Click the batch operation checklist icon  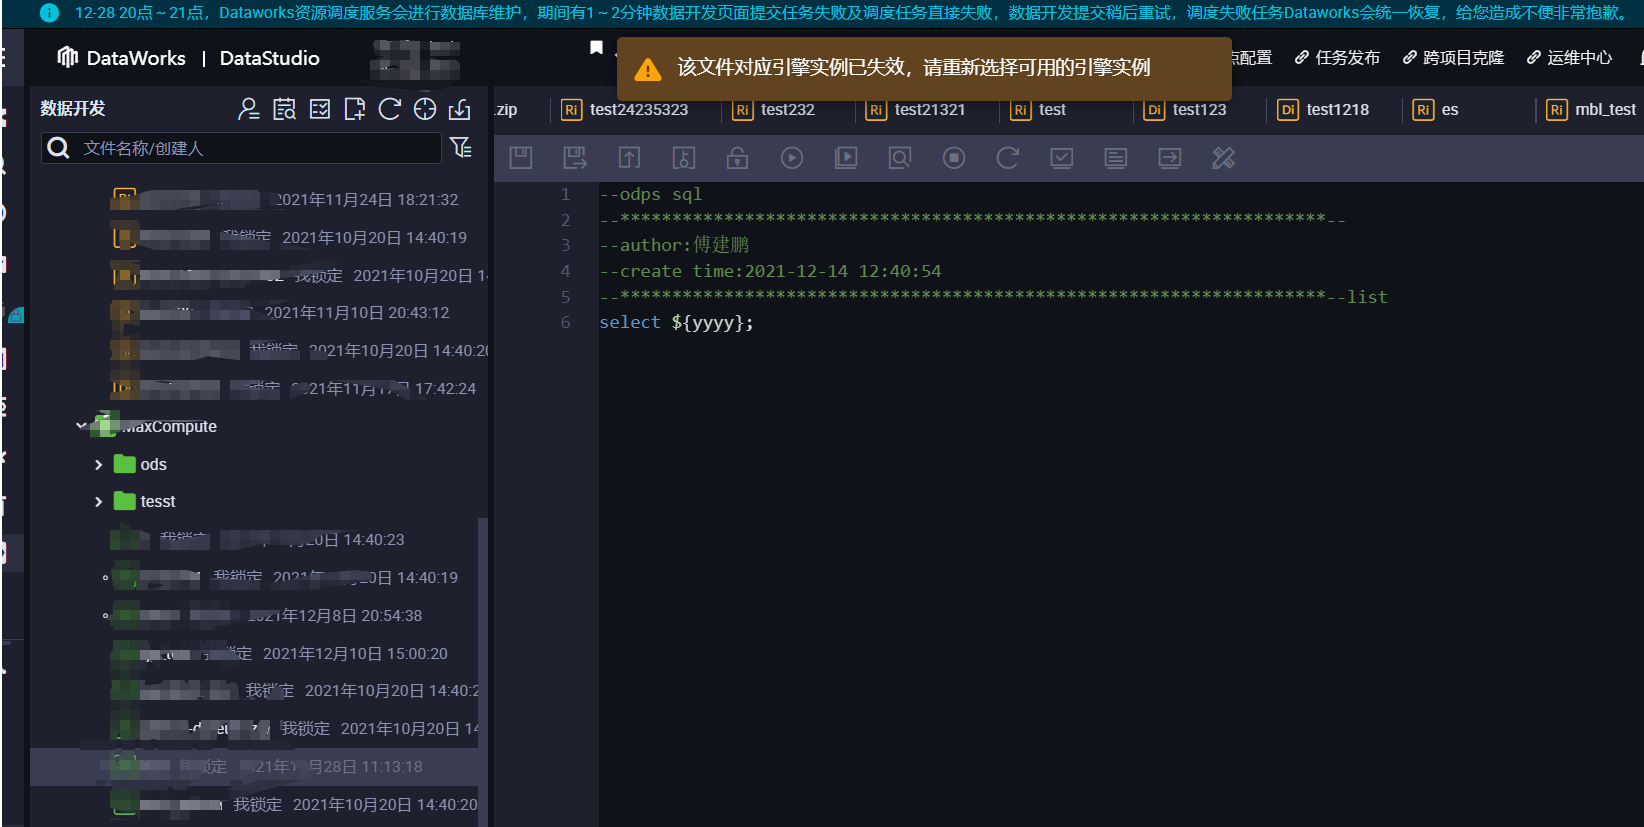[320, 109]
